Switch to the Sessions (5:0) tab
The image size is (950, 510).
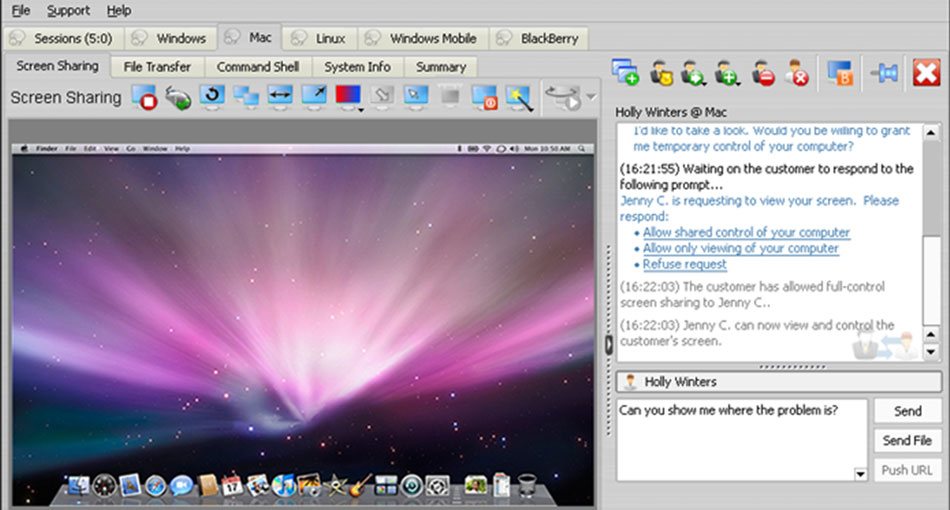pos(63,38)
